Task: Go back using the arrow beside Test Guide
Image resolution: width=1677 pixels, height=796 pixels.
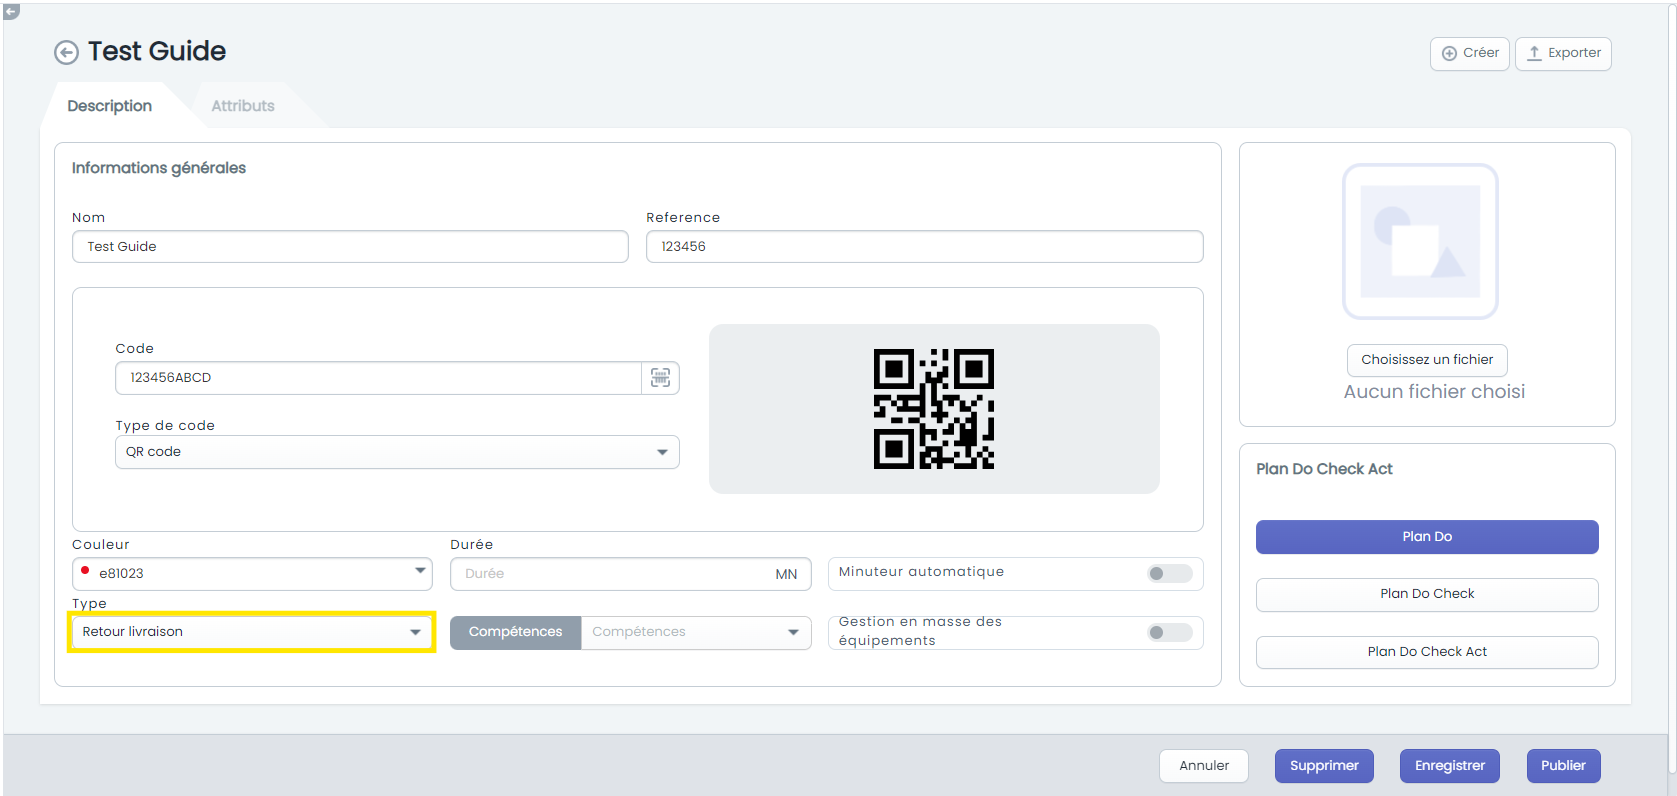Action: [x=66, y=52]
